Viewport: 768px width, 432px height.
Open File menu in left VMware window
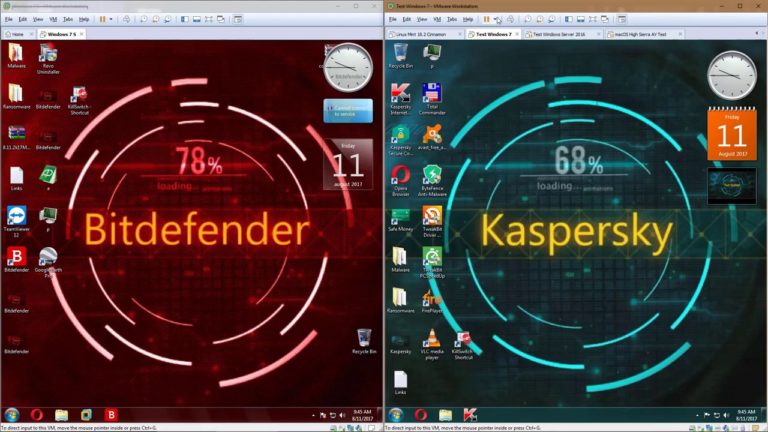tap(9, 19)
